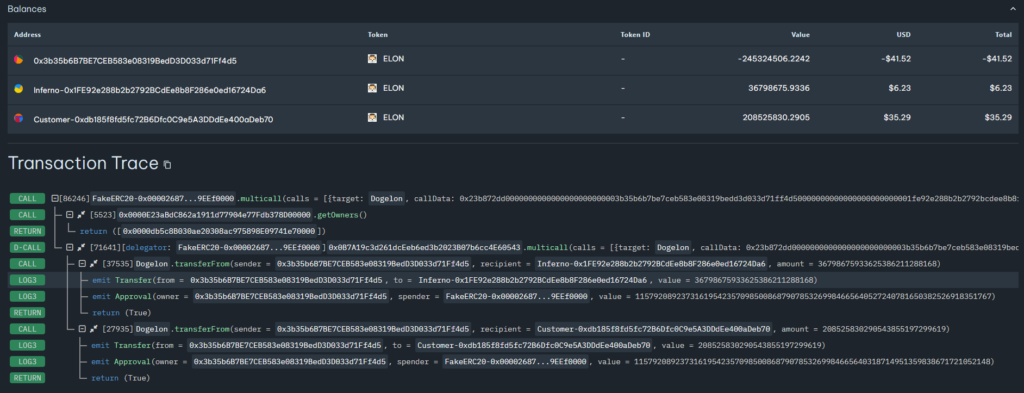The image size is (1024, 393).
Task: Click the Customer address avatar icon
Action: [18, 118]
